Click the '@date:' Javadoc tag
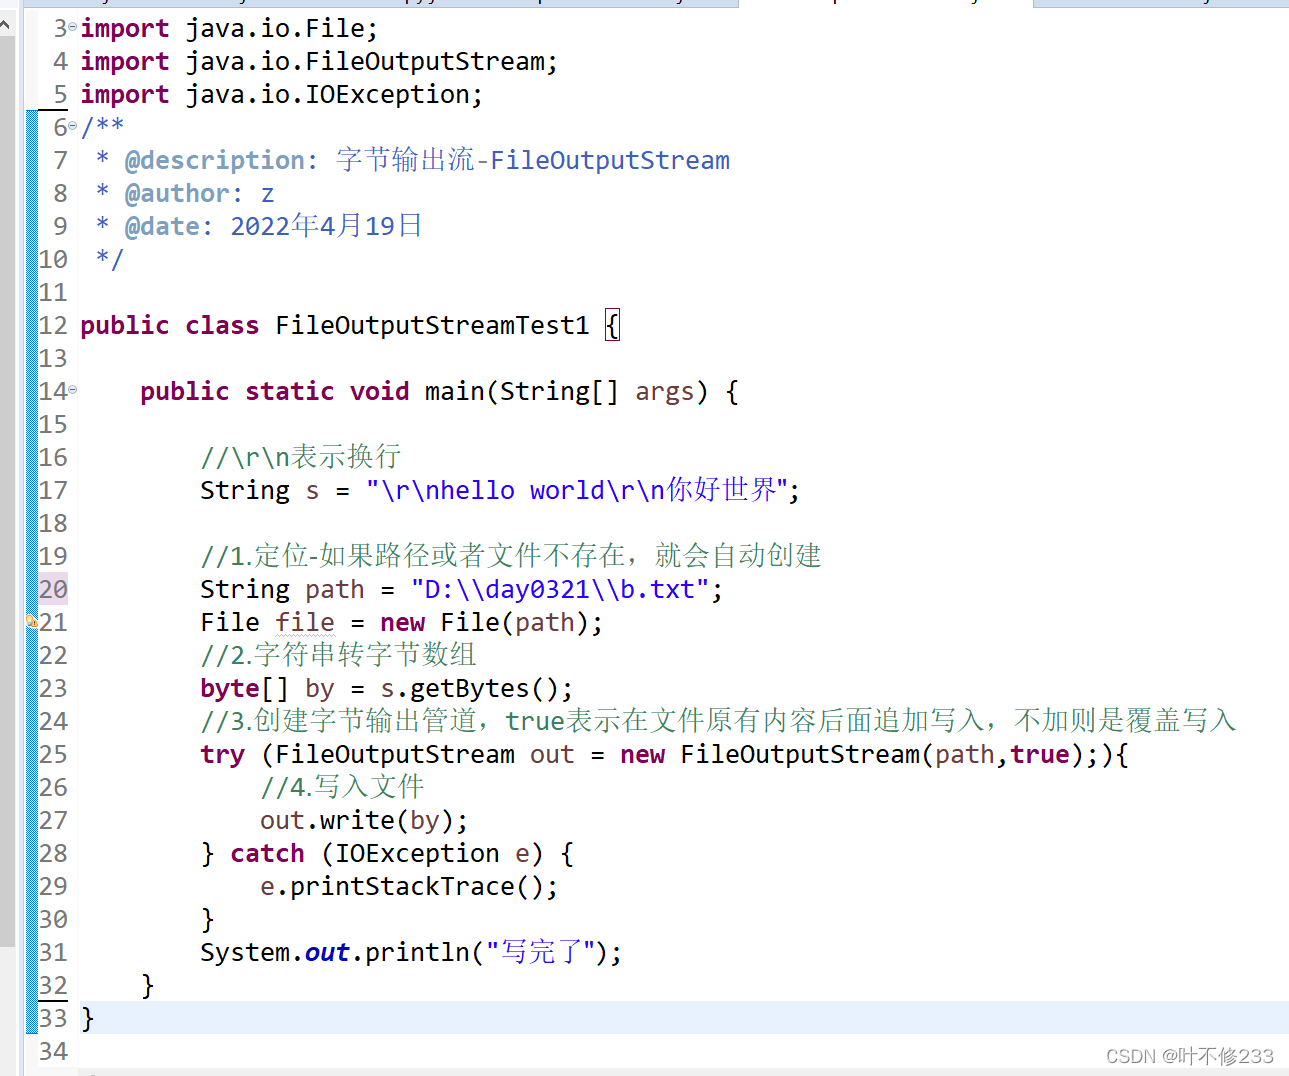The width and height of the screenshot is (1289, 1076). pos(169,226)
